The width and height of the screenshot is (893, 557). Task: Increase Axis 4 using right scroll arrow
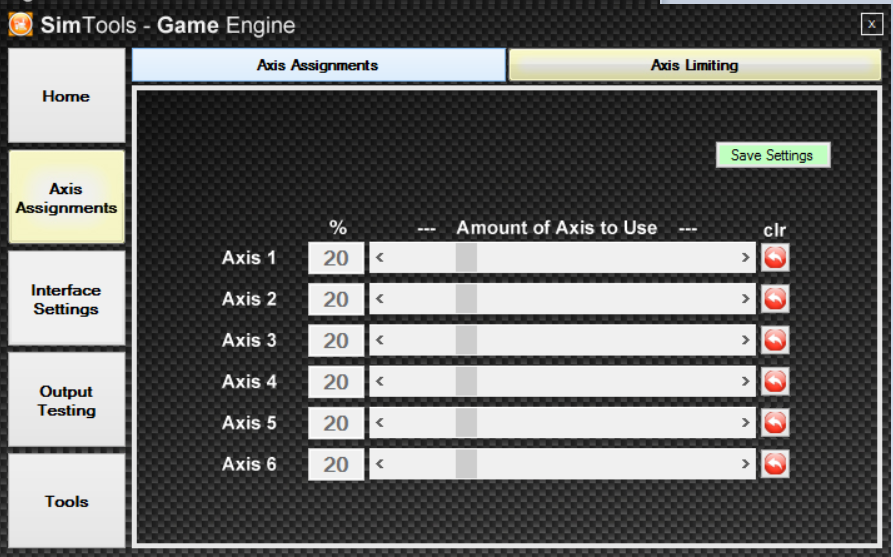(x=745, y=382)
